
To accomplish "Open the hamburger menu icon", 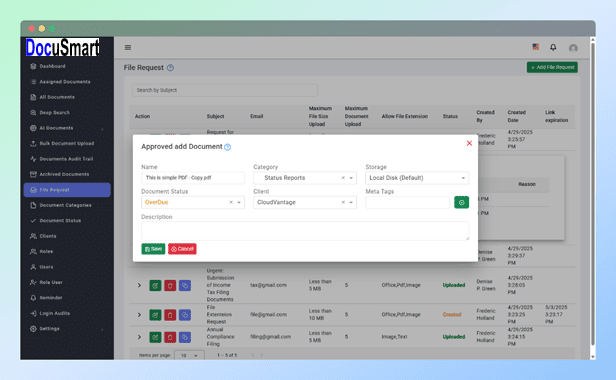I will coord(128,48).
